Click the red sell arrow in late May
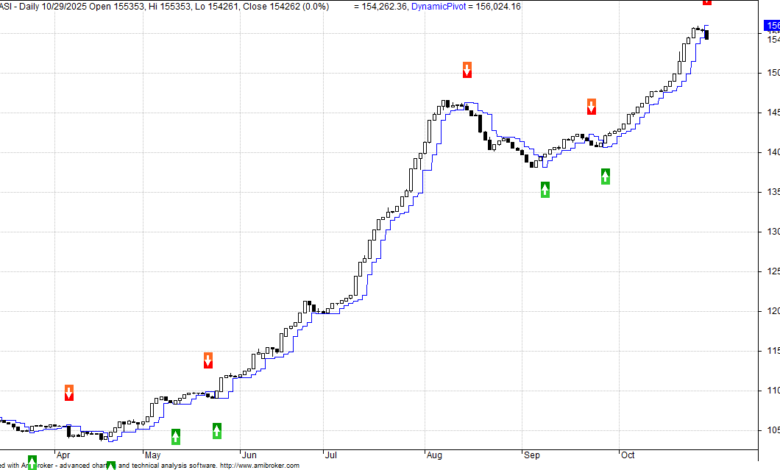This screenshot has width=780, height=470. tap(208, 360)
